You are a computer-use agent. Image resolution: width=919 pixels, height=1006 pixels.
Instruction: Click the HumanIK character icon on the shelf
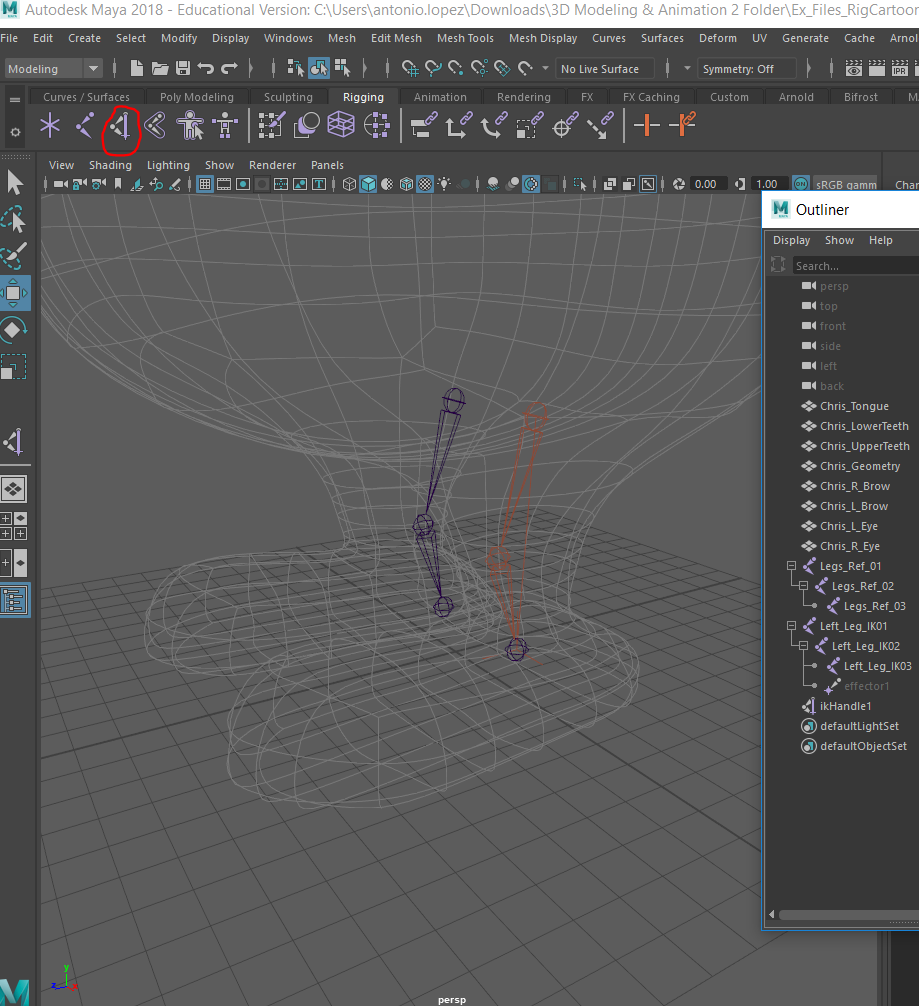coord(188,125)
